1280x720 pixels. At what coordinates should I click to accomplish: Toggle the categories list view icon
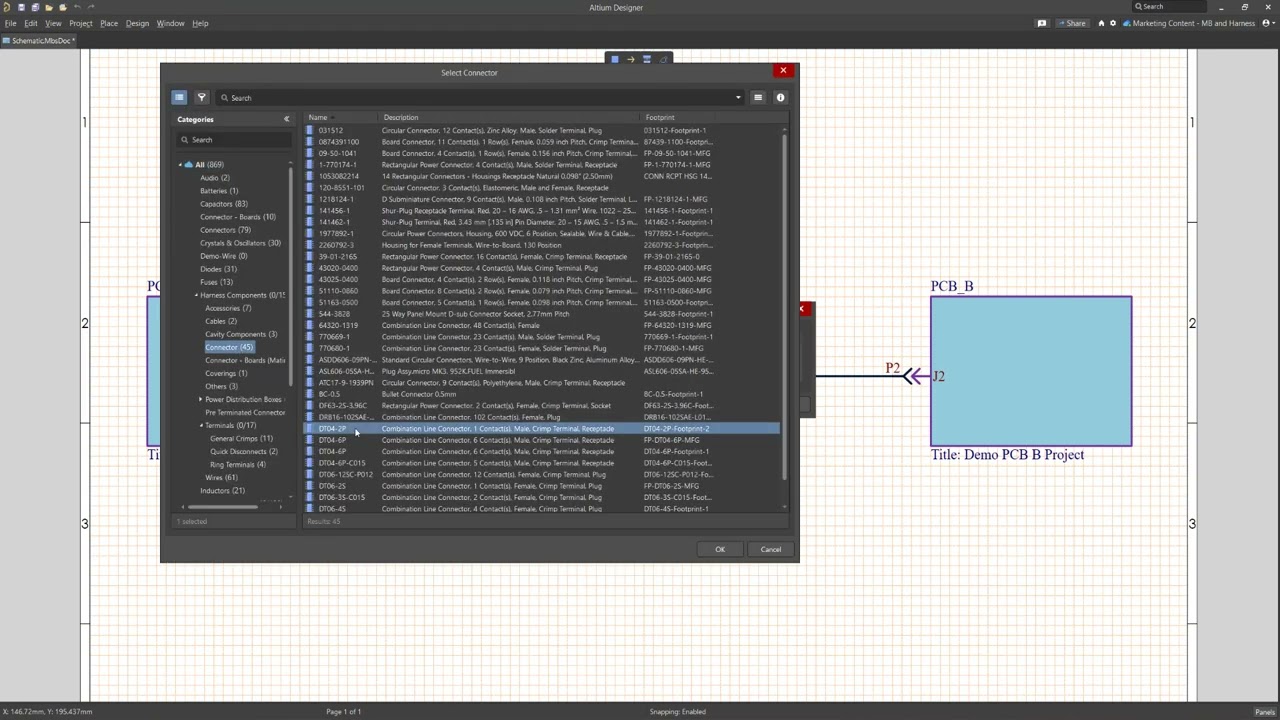point(179,97)
